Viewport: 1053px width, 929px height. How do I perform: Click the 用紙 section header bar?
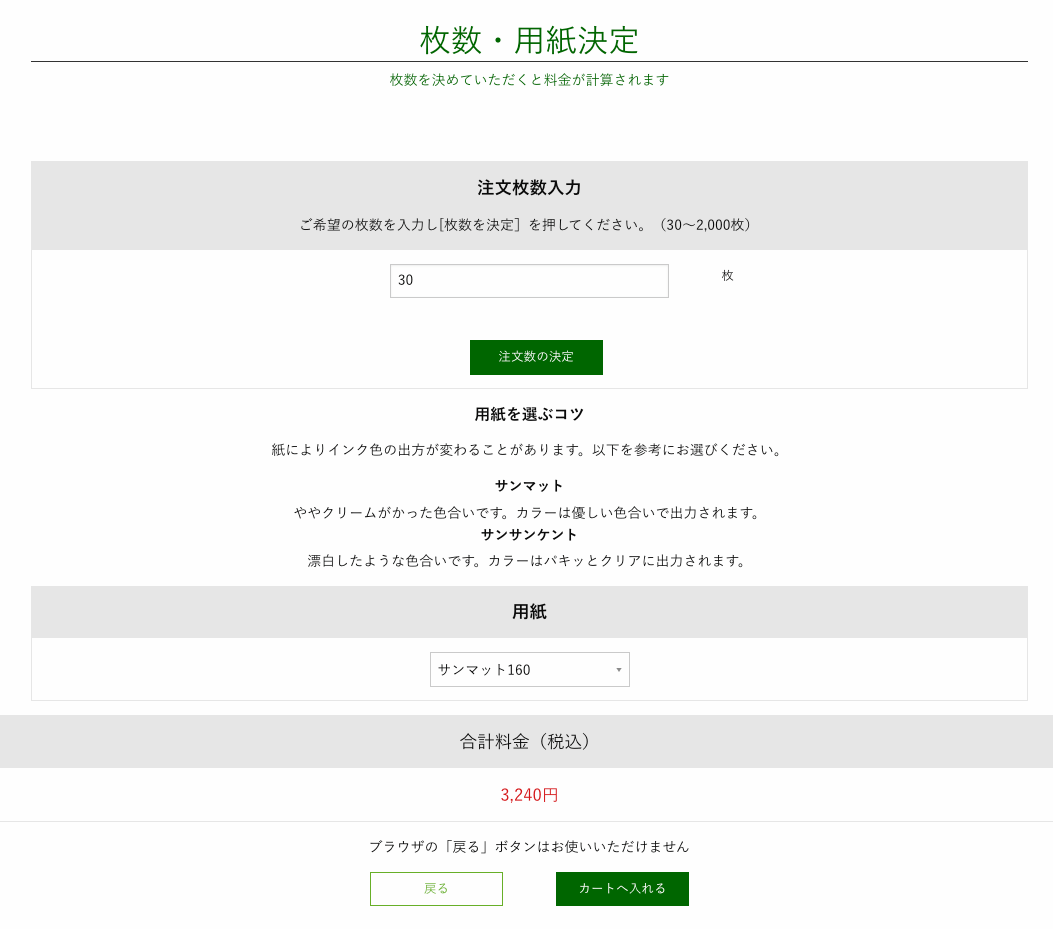point(529,612)
